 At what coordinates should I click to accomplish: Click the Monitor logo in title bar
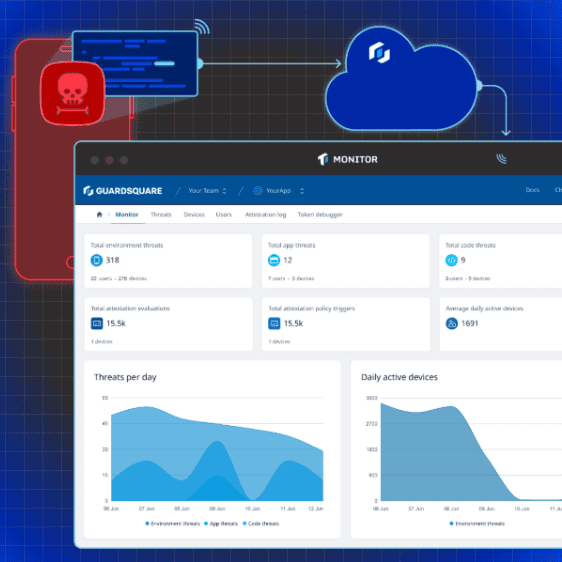coord(347,159)
